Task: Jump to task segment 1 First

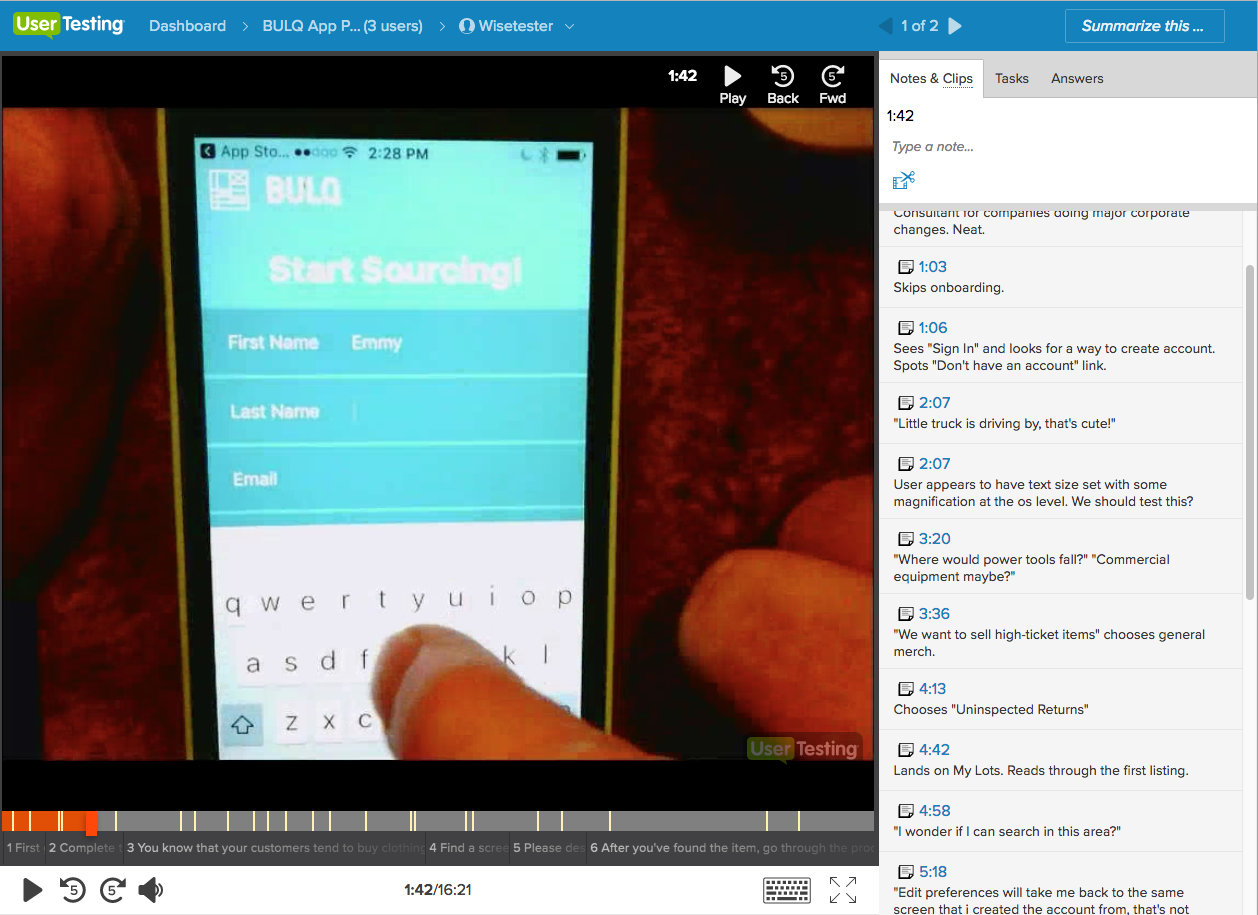Action: pyautogui.click(x=23, y=848)
